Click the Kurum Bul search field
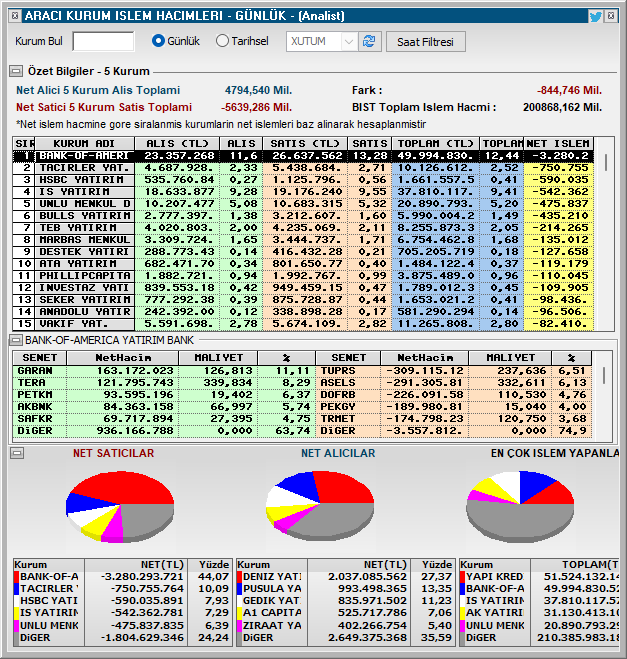This screenshot has width=627, height=659. (x=103, y=41)
